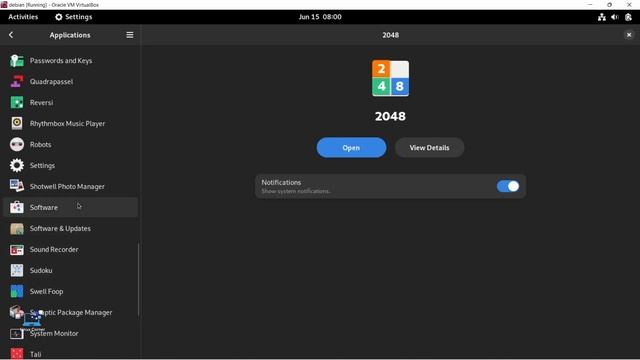Click the Passwords and Keys app icon
The height and width of the screenshot is (360, 640).
point(17,61)
